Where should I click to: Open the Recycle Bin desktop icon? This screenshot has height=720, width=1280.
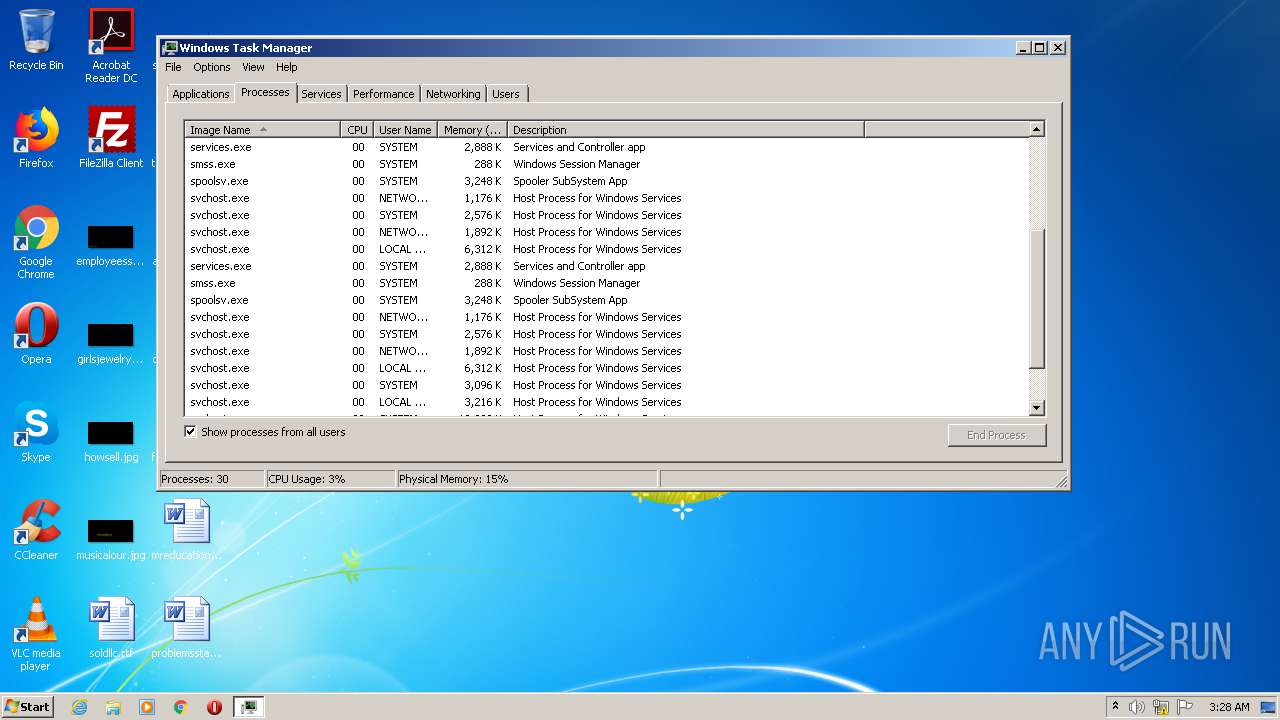click(x=36, y=40)
